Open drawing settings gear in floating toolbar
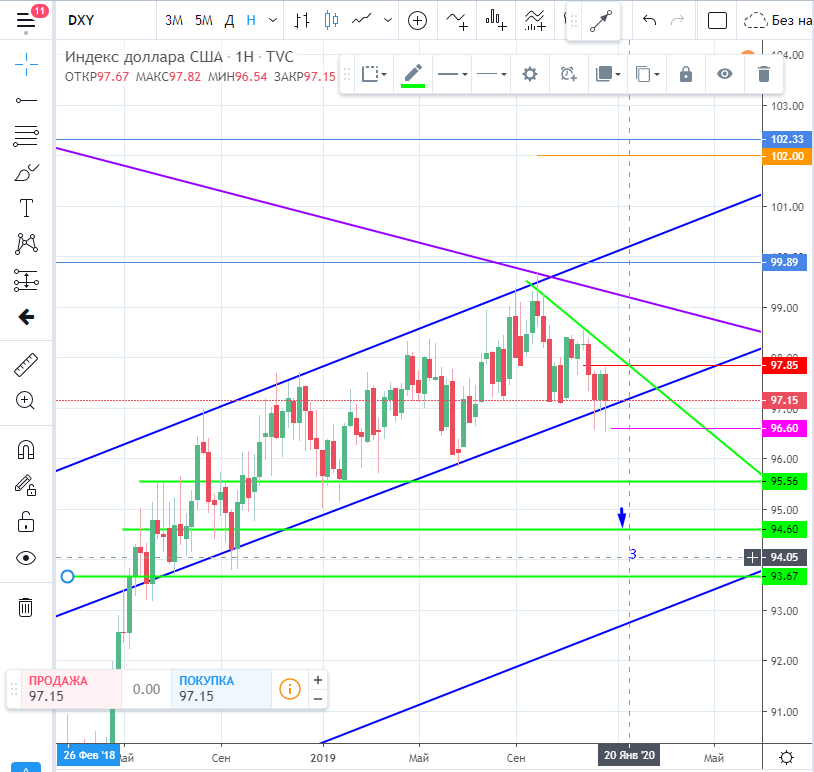Image resolution: width=814 pixels, height=772 pixels. point(530,74)
